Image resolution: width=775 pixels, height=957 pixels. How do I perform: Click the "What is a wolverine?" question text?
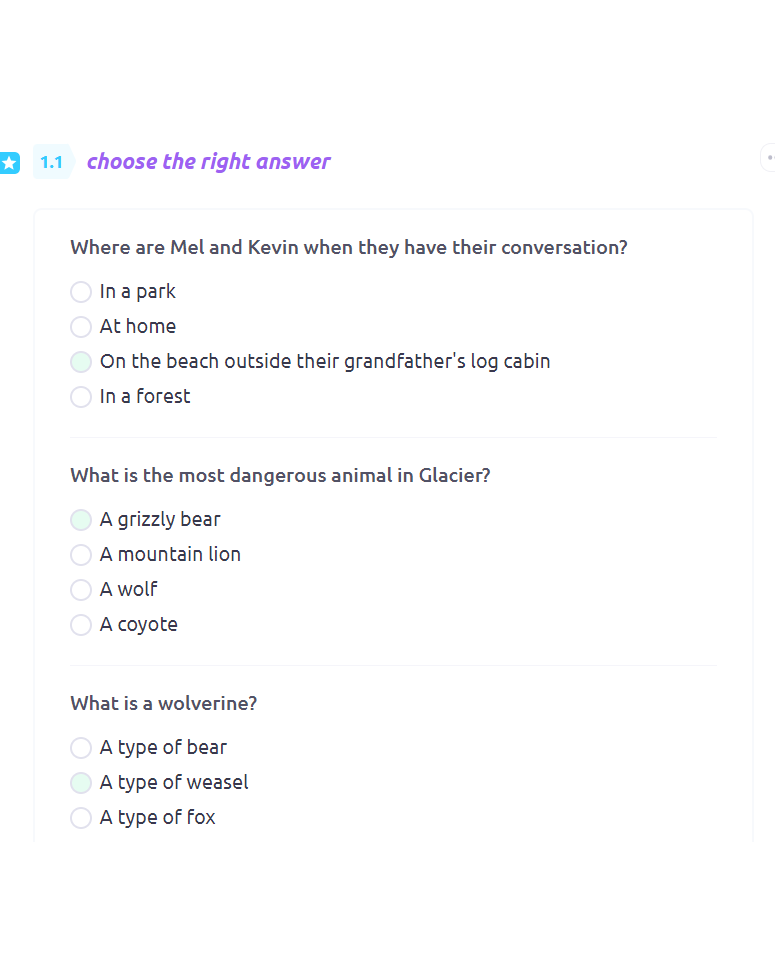pos(164,703)
